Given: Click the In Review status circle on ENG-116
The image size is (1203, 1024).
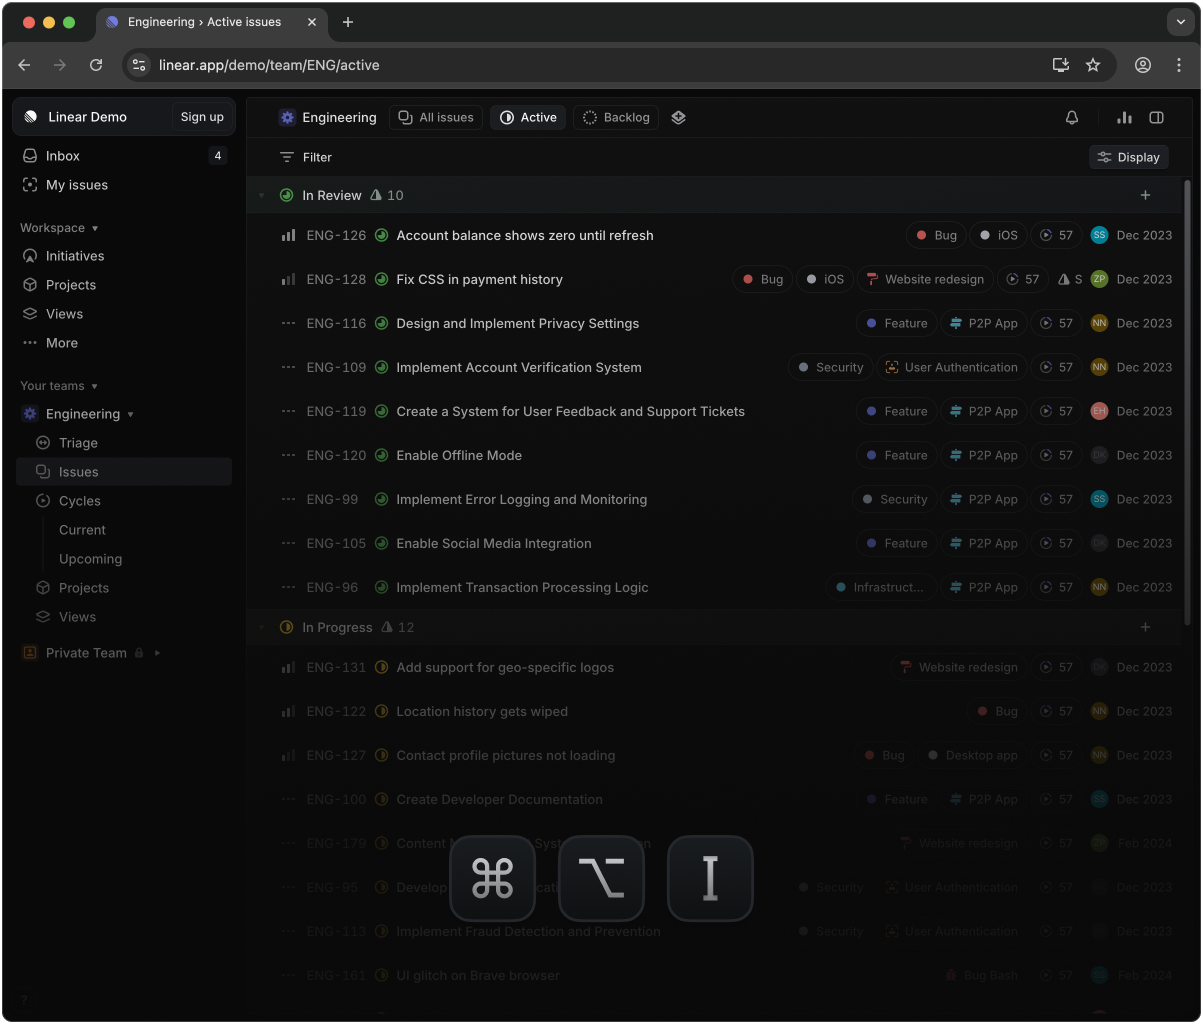Looking at the screenshot, I should pos(381,323).
